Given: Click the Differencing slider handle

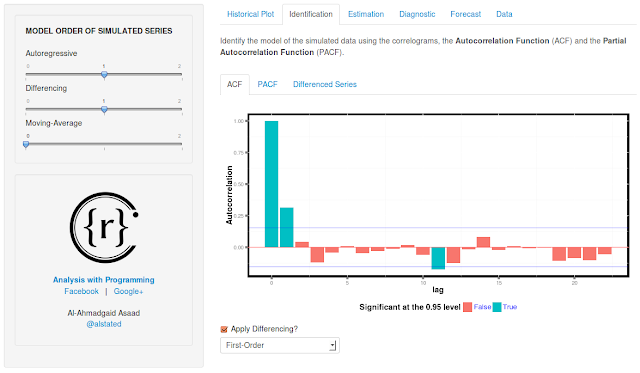Looking at the screenshot, I should point(104,109).
